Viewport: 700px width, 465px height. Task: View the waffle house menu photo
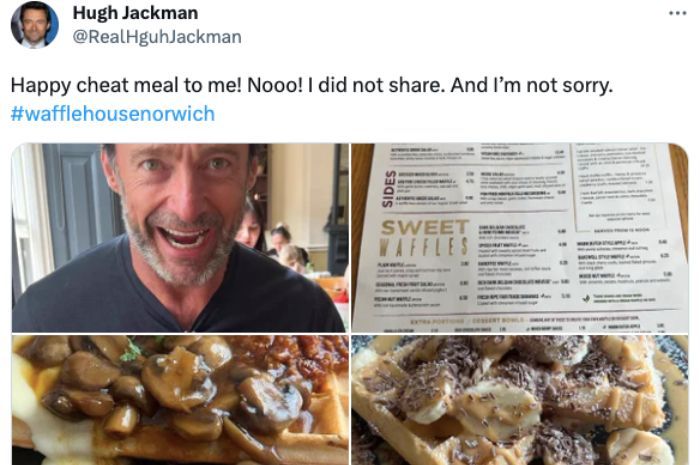click(520, 237)
